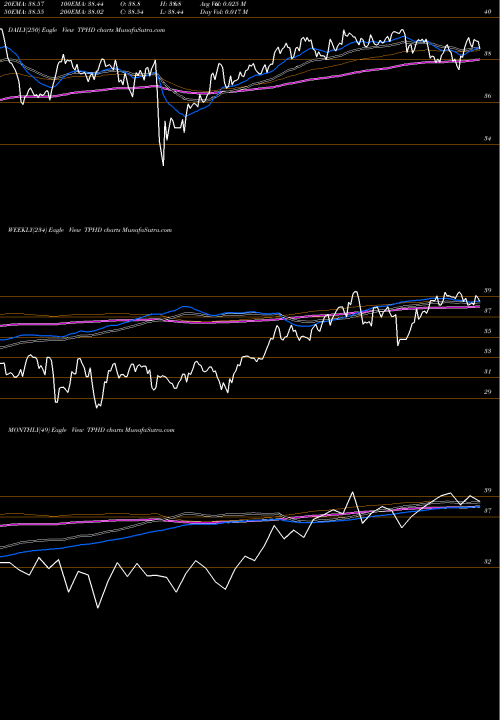The height and width of the screenshot is (720, 500).
Task: Click the WEEKLY(284) Eagle View chart title
Action: [90, 230]
